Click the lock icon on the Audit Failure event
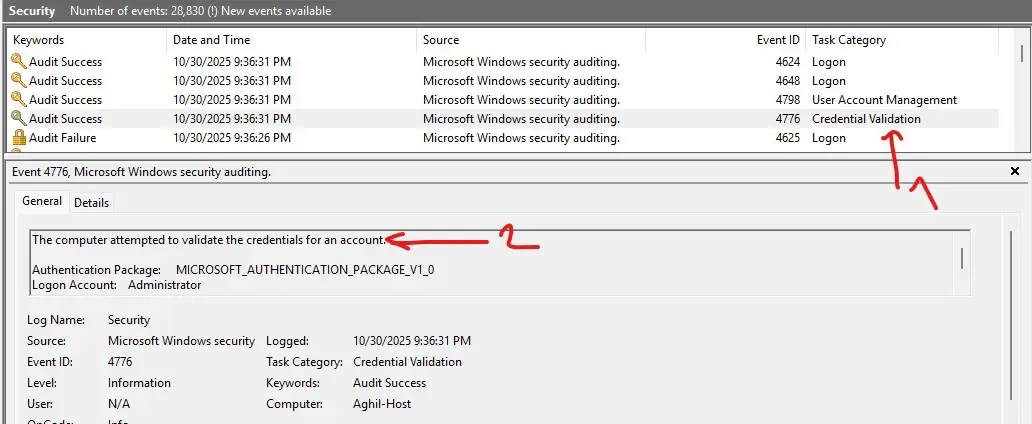 click(18, 138)
